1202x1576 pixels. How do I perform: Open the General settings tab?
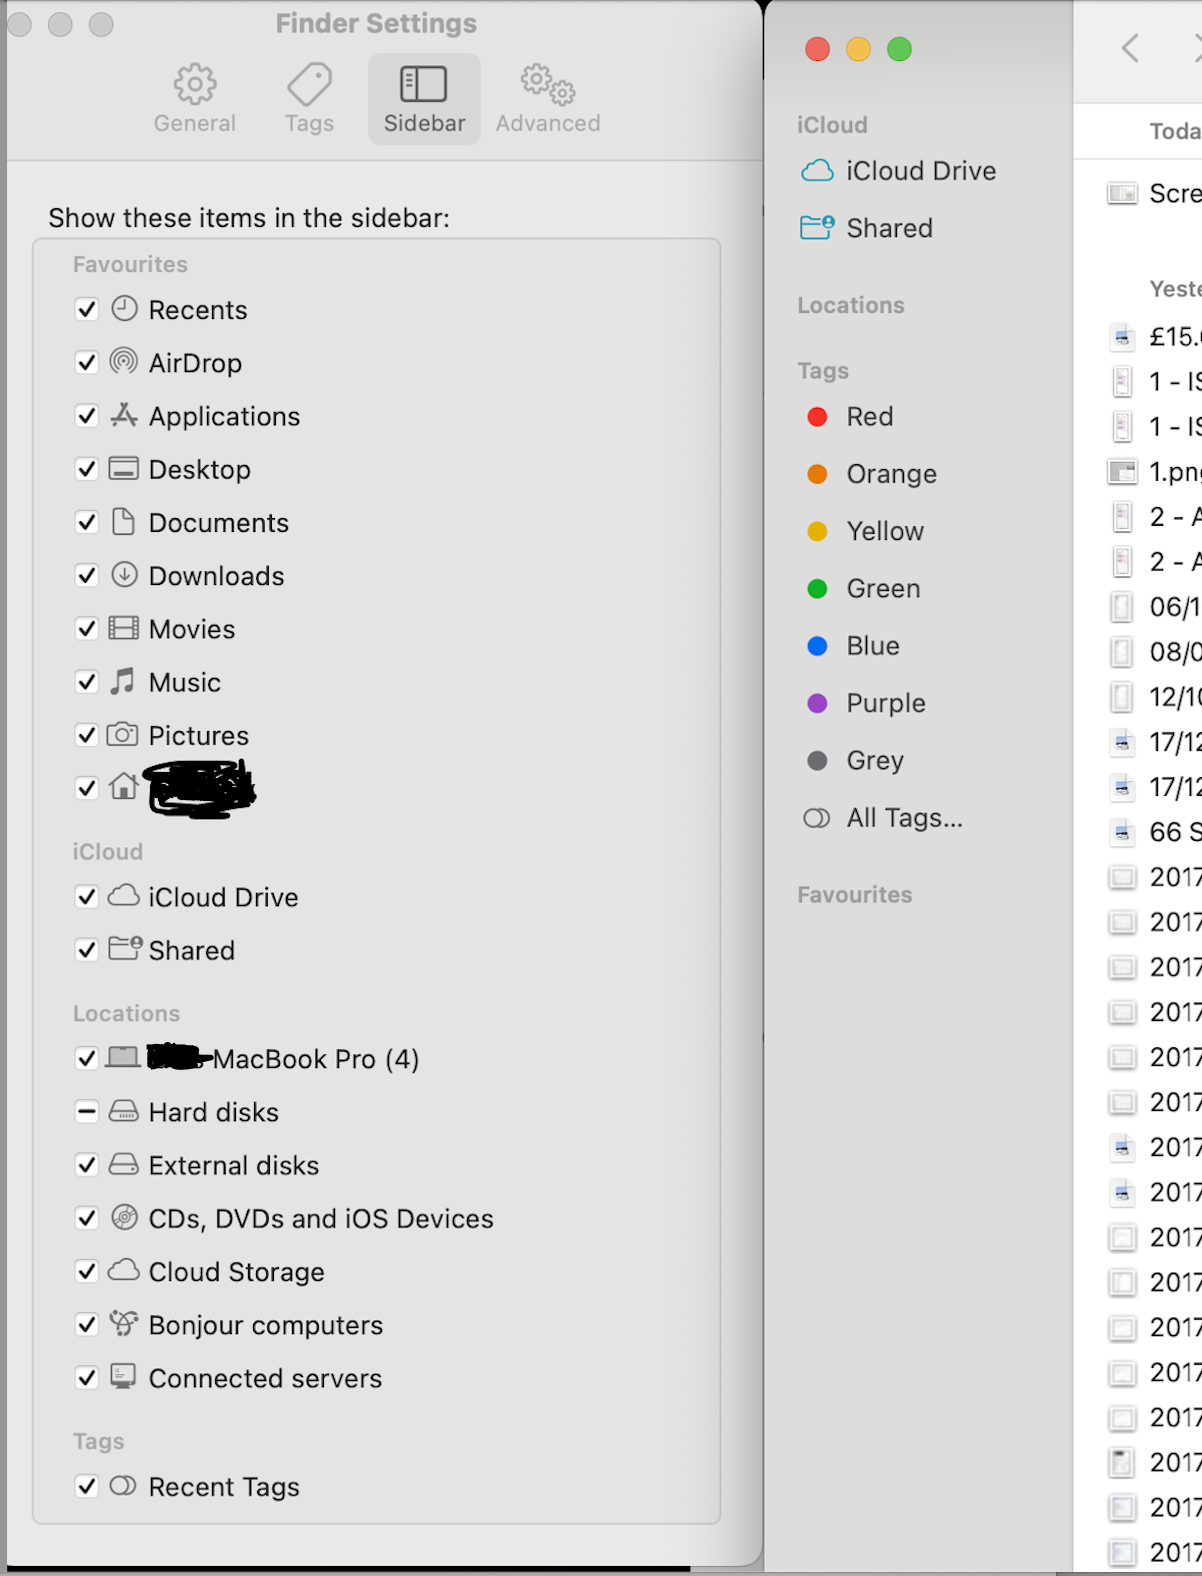click(x=194, y=99)
